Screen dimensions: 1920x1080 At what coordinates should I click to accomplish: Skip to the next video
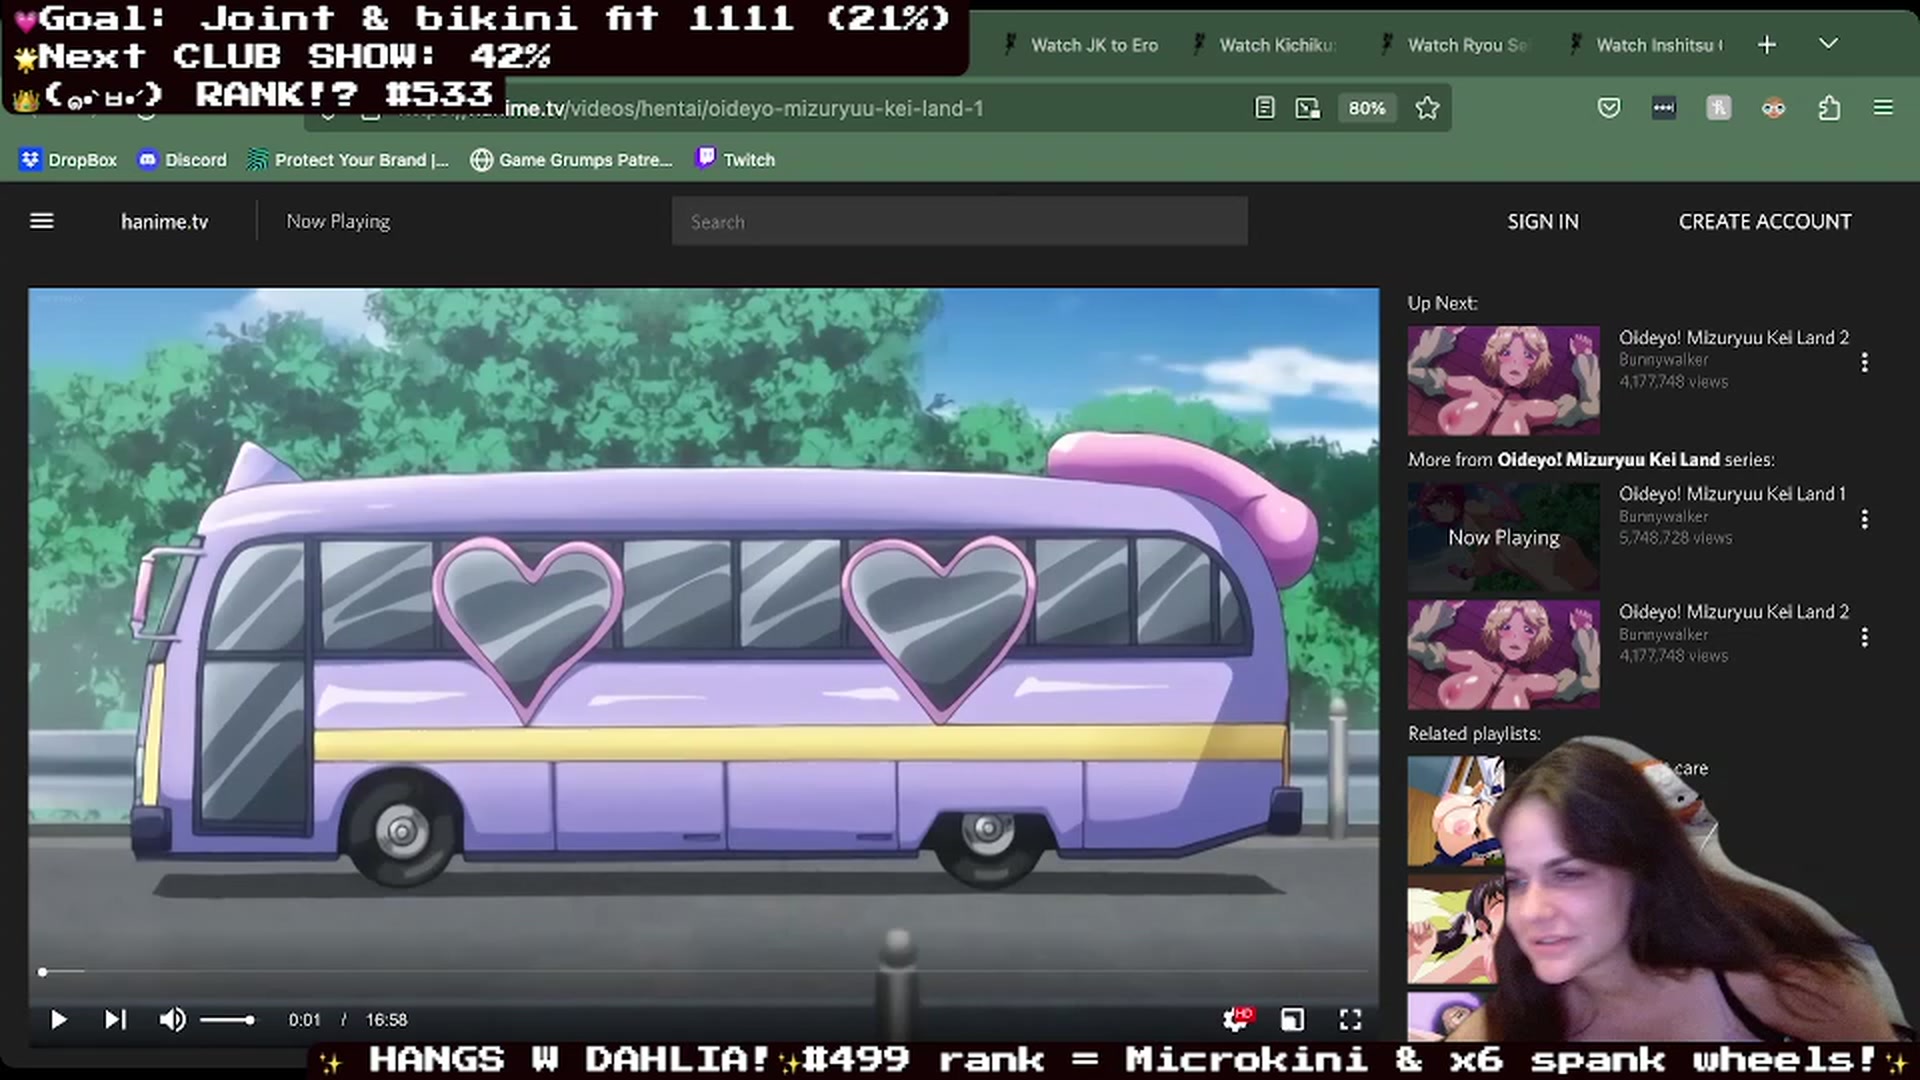(115, 1020)
